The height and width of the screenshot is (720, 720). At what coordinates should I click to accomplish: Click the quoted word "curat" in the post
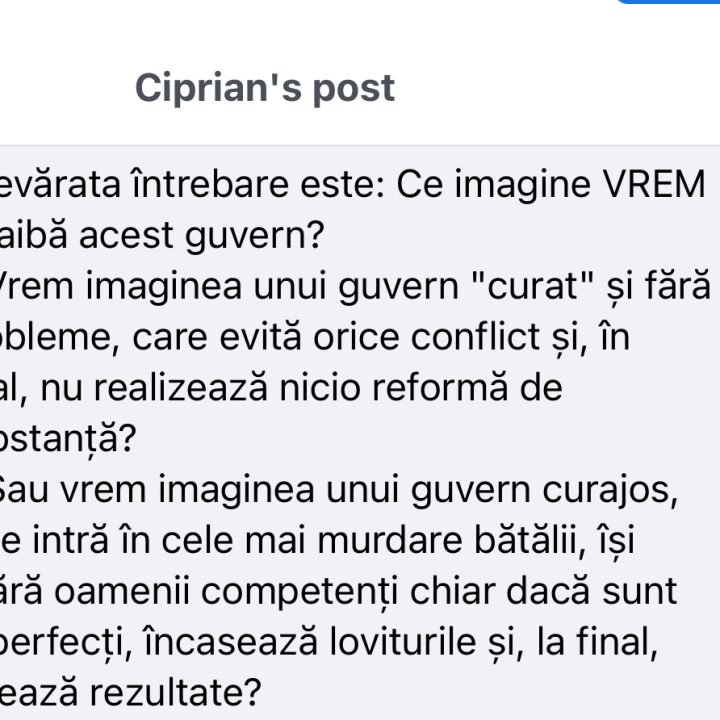pos(533,286)
